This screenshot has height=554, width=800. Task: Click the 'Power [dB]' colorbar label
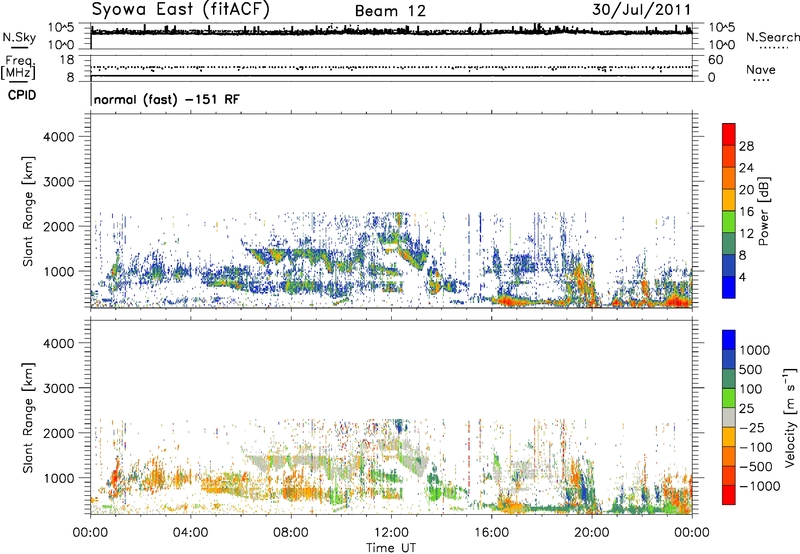click(x=763, y=212)
